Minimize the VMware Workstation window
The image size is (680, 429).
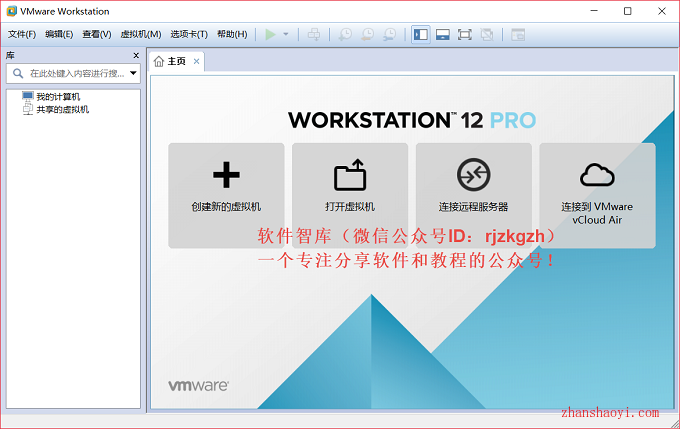pyautogui.click(x=594, y=11)
